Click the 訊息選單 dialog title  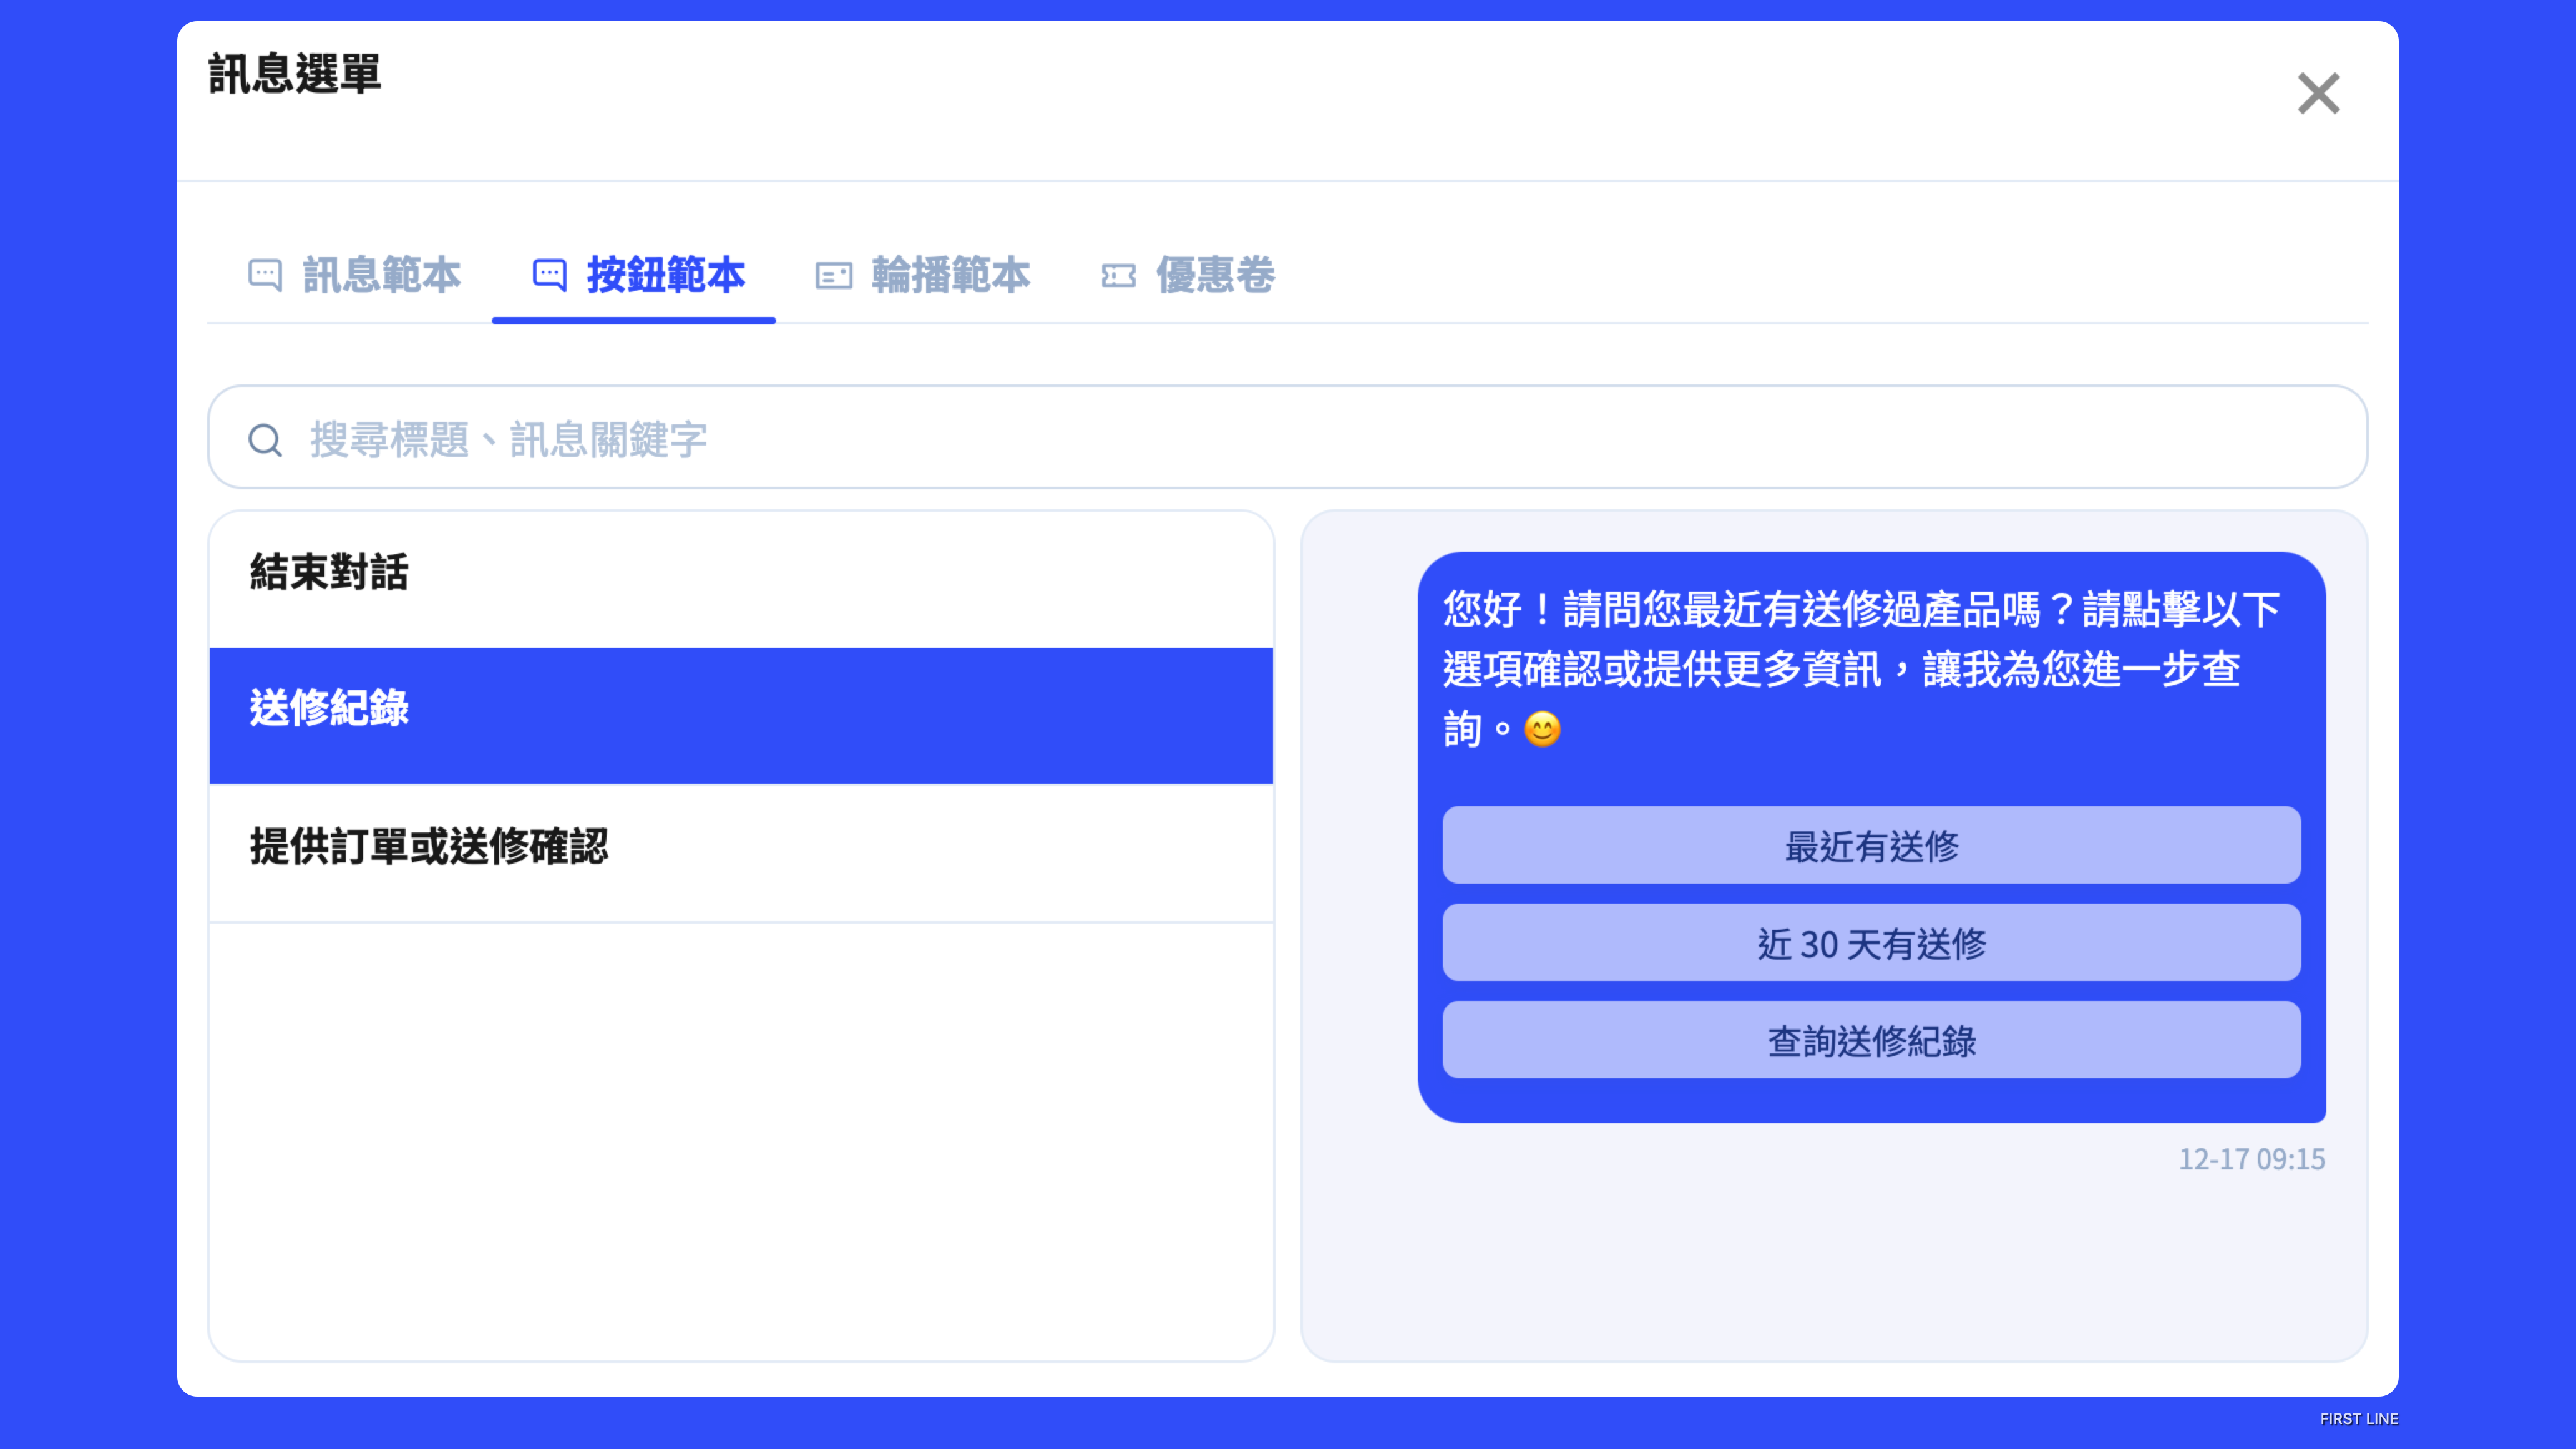pyautogui.click(x=294, y=74)
